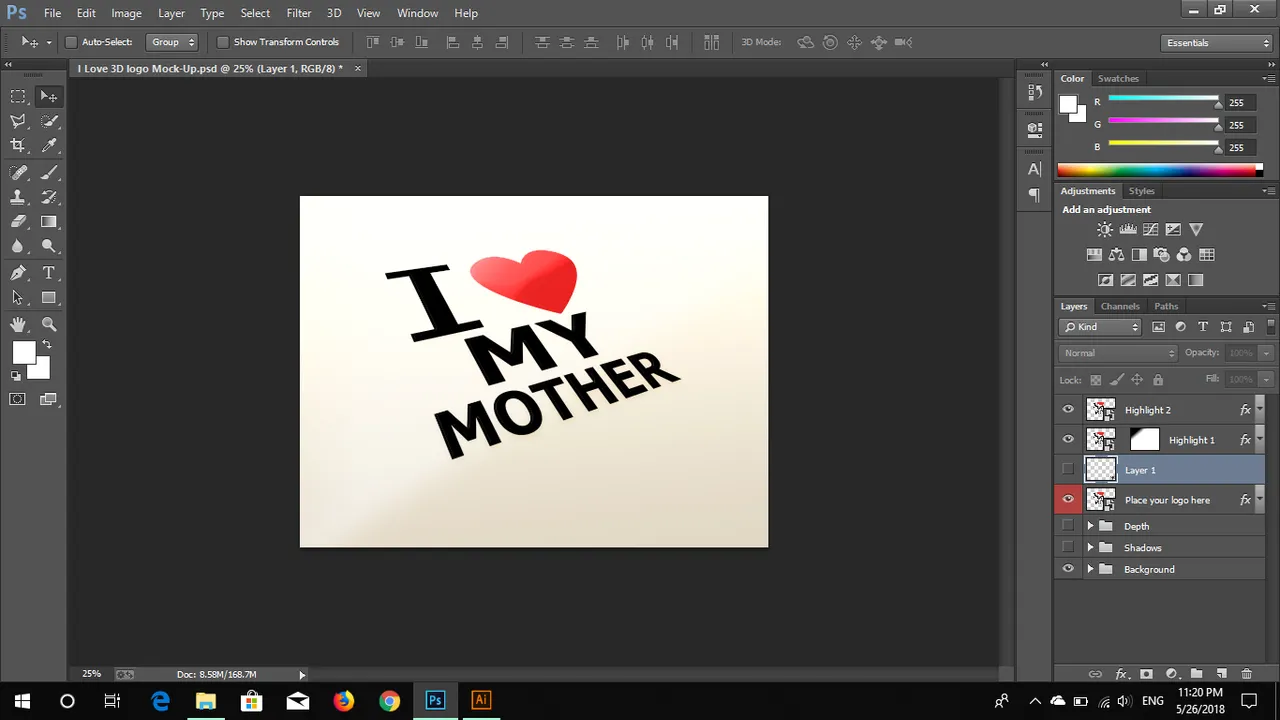Open the File menu
Viewport: 1280px width, 720px height.
[x=52, y=13]
